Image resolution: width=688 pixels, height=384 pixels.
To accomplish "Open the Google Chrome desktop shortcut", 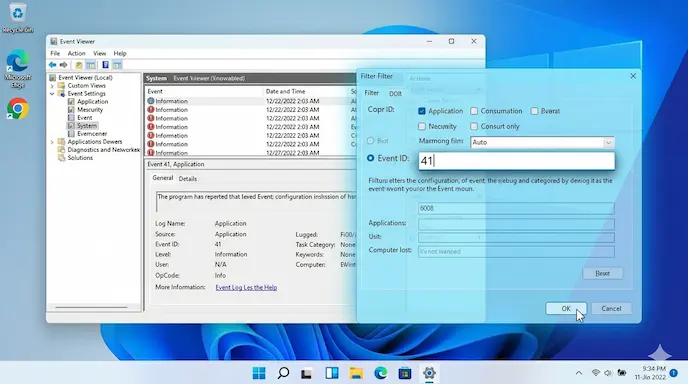I will 18,108.
